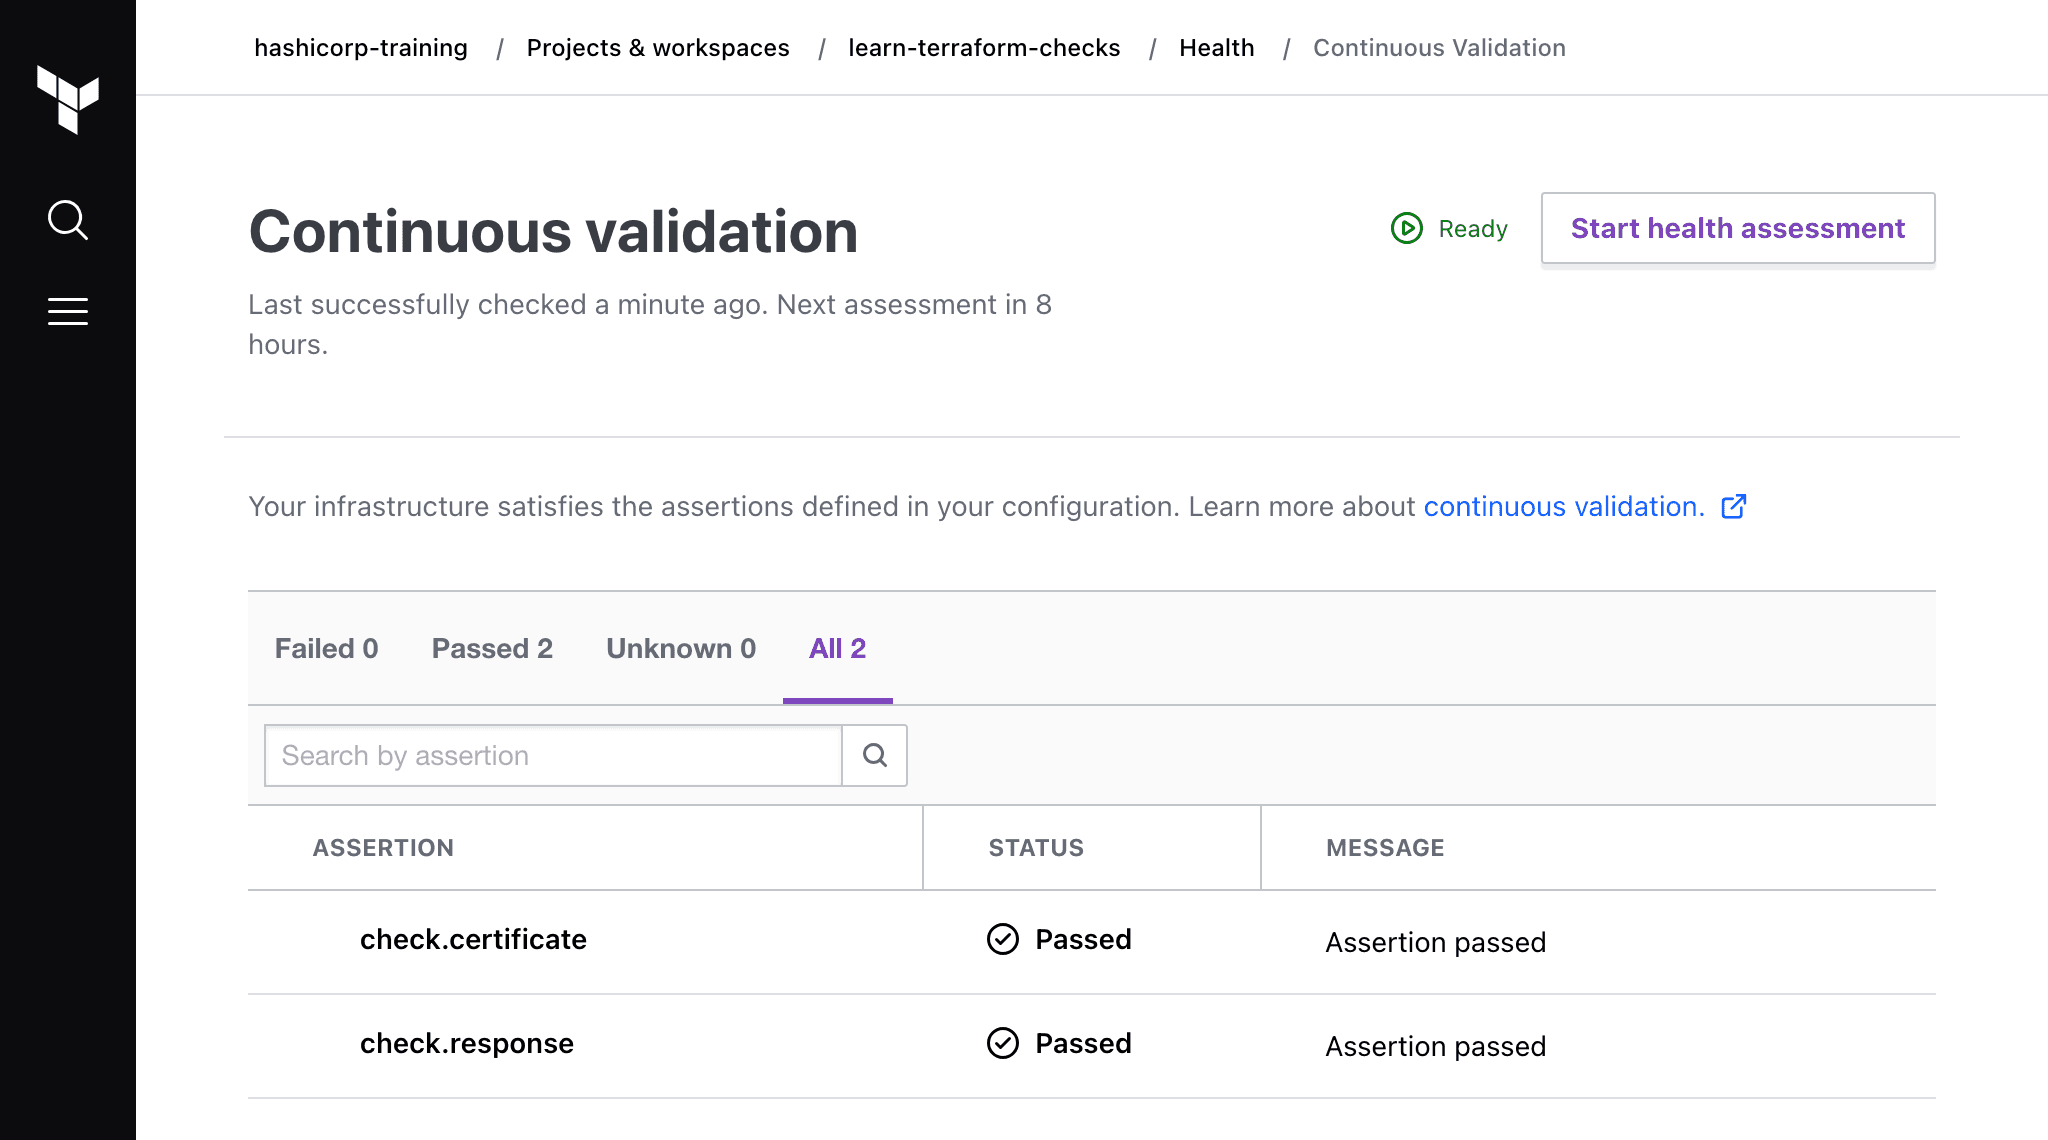The width and height of the screenshot is (2048, 1140).
Task: Select the Unknown 0 filter tab
Action: pos(681,647)
